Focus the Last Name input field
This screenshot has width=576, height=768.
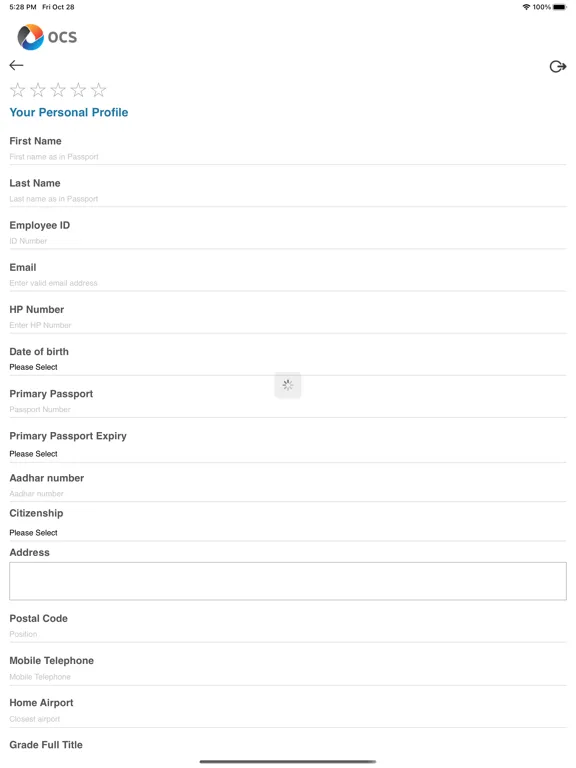pyautogui.click(x=288, y=199)
